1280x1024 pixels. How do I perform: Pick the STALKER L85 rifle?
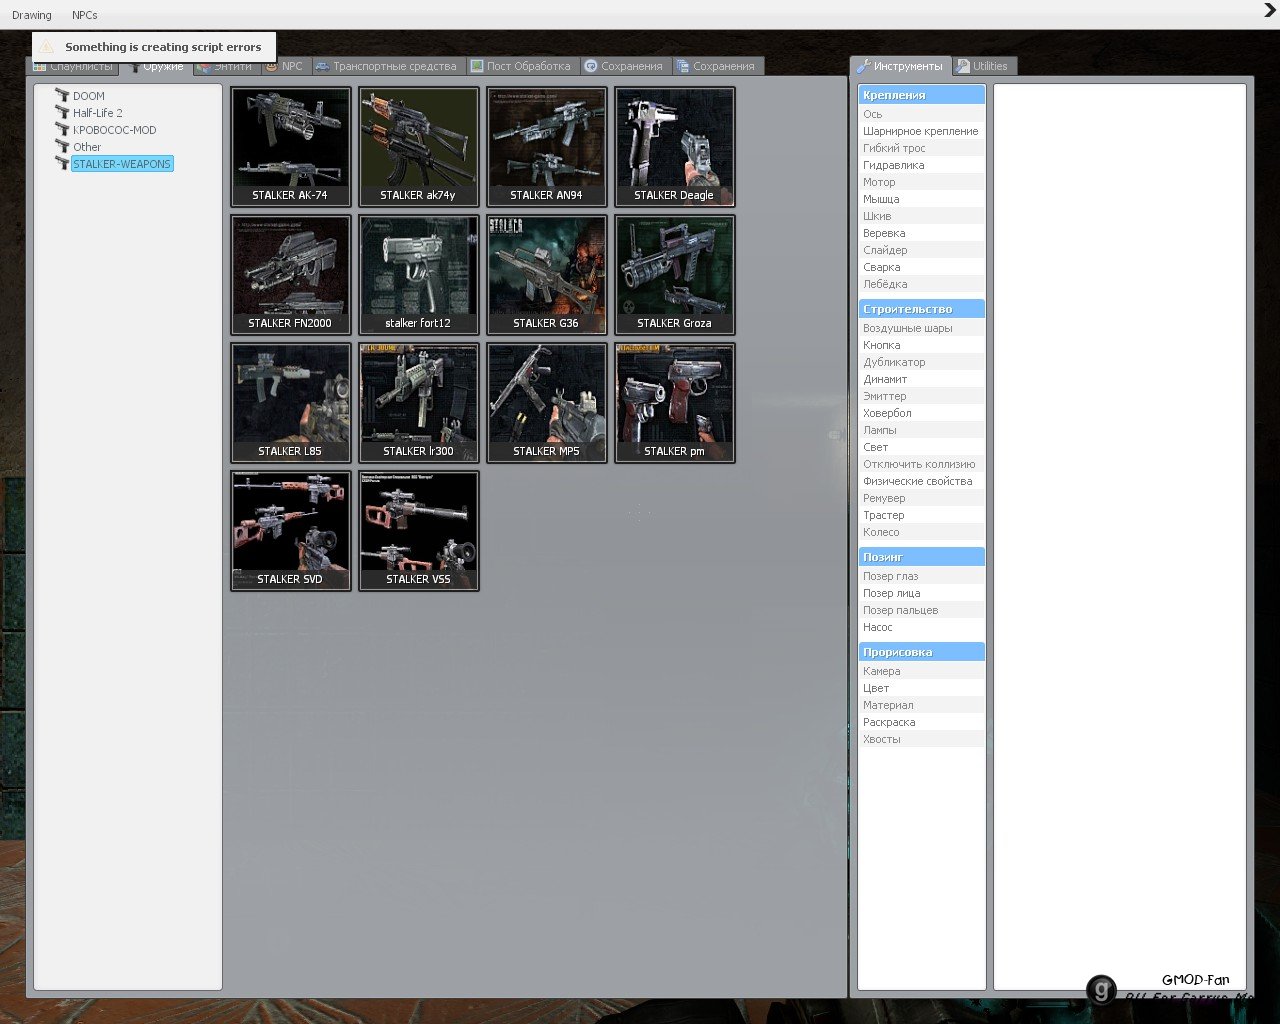coord(291,403)
